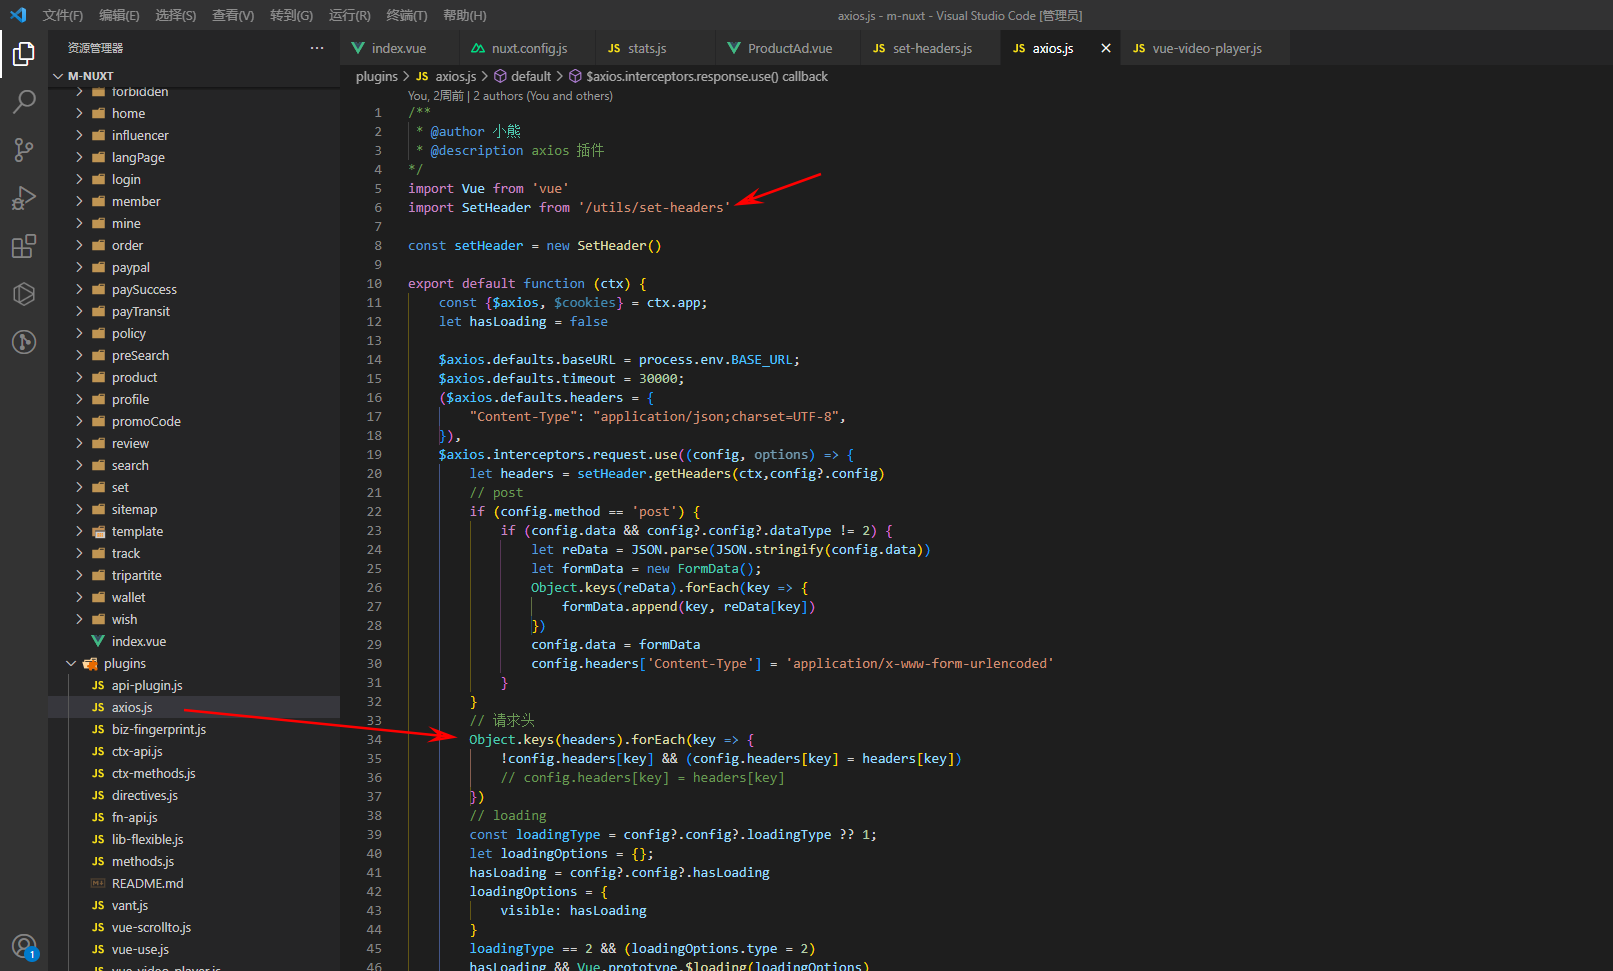Image resolution: width=1613 pixels, height=971 pixels.
Task: Collapse the plugins folder
Action: (x=72, y=663)
